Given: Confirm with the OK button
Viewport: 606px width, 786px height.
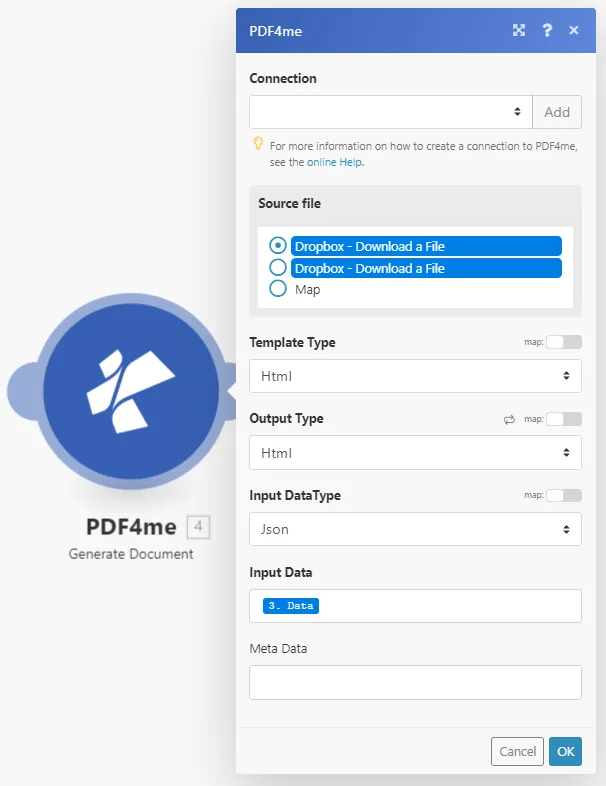Looking at the screenshot, I should pos(565,751).
